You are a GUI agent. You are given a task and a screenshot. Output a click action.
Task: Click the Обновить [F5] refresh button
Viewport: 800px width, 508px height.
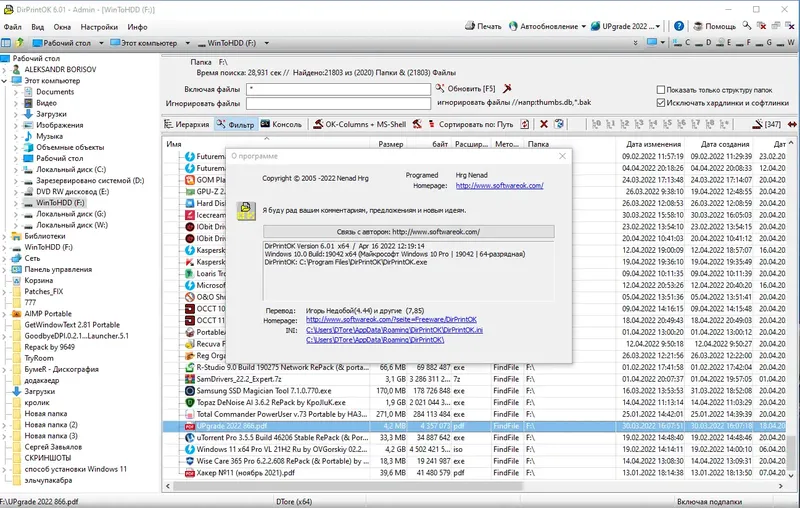click(x=465, y=88)
